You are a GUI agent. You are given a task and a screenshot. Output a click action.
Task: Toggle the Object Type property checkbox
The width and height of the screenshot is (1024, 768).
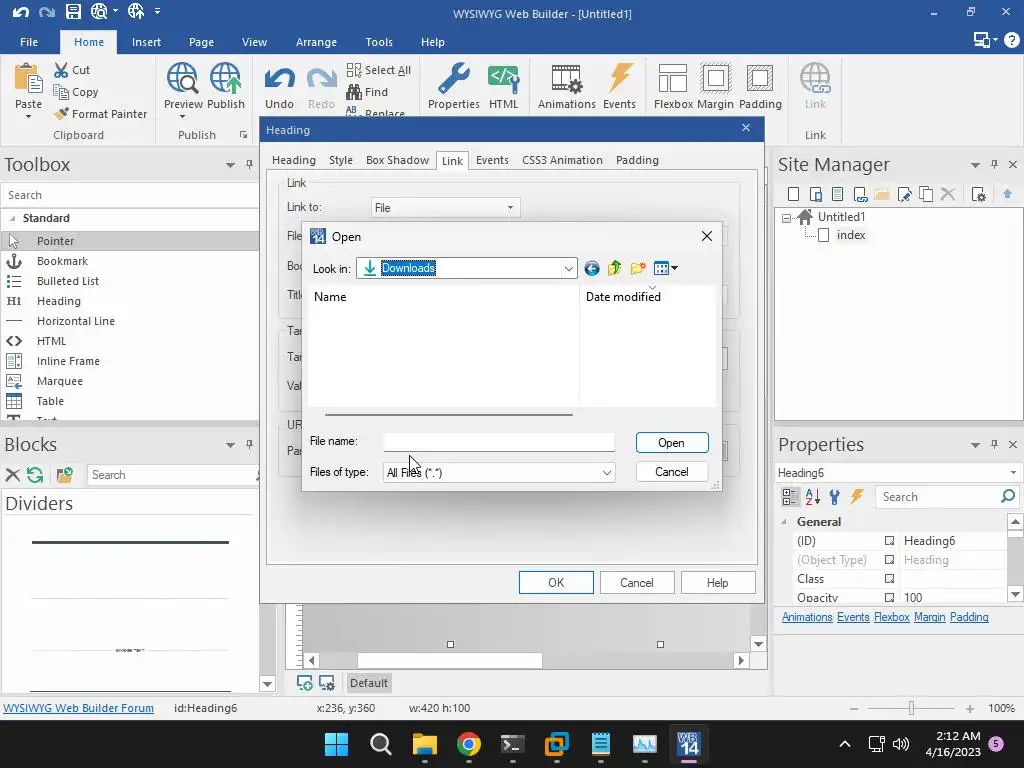tap(889, 560)
